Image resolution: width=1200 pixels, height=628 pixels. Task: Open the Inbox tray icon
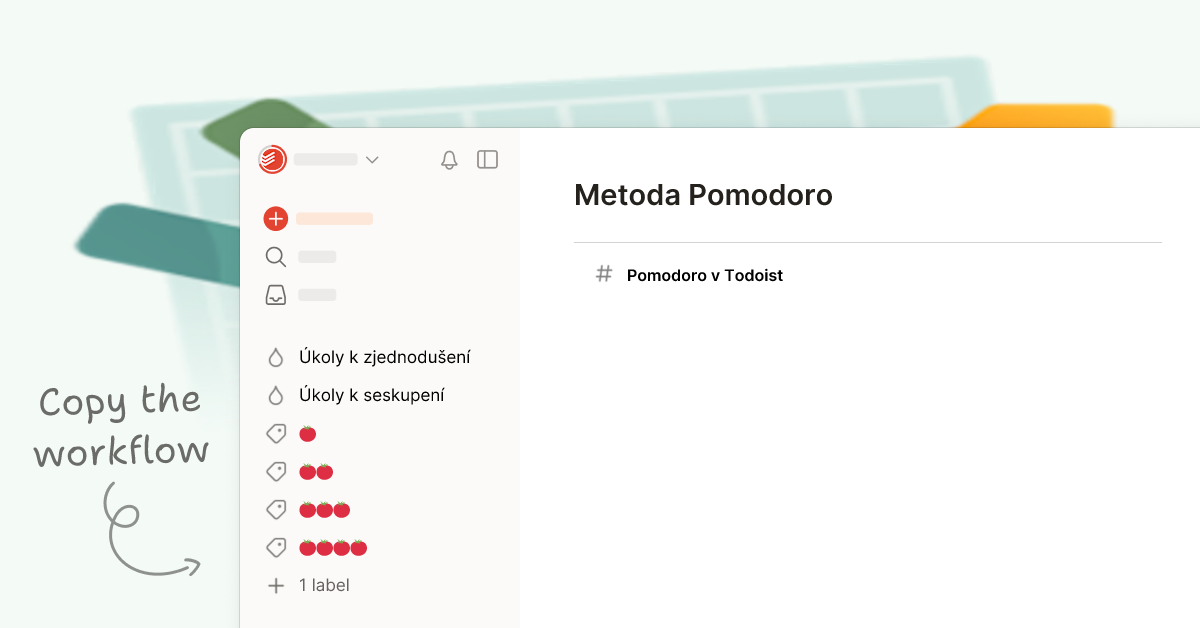coord(275,294)
